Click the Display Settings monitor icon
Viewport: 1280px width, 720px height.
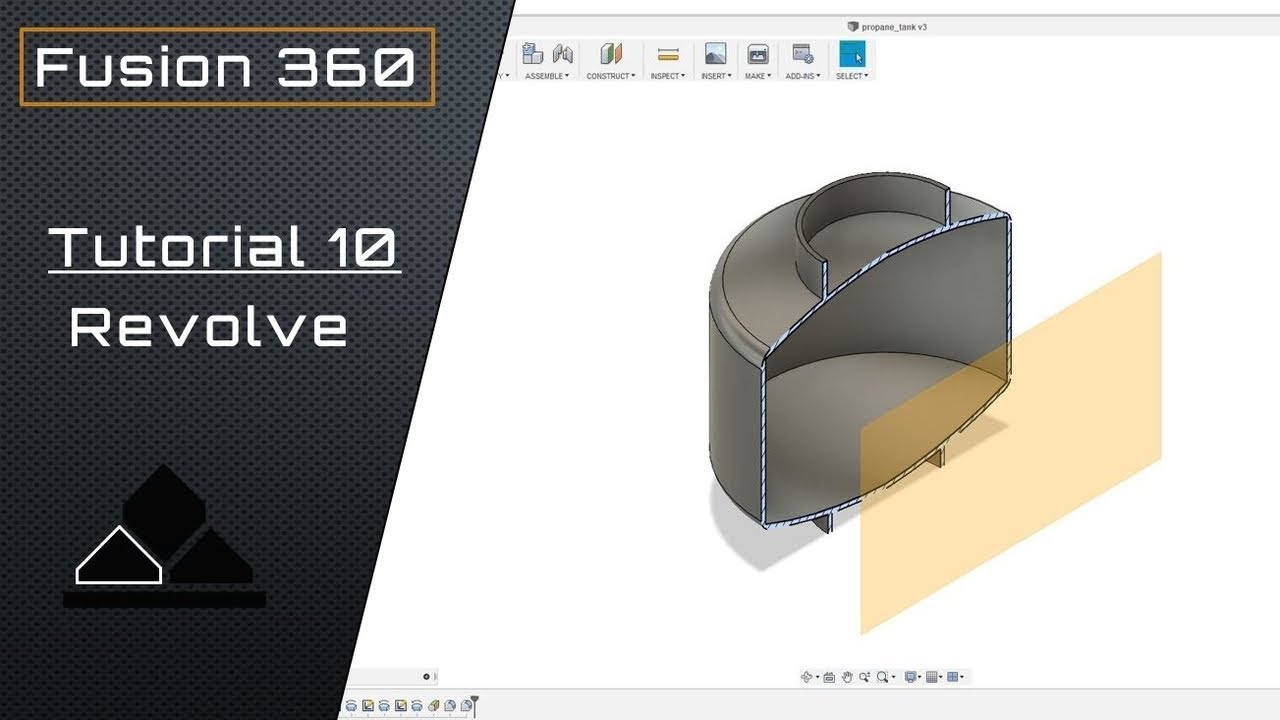pyautogui.click(x=910, y=676)
